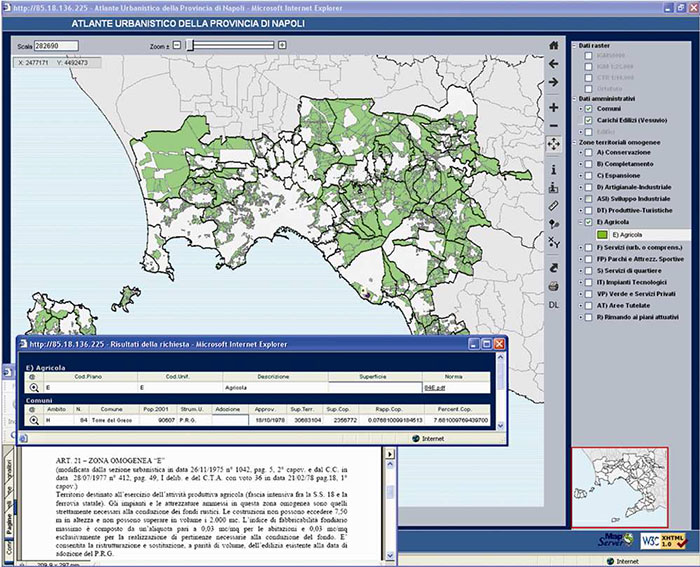Viewport: 700px width, 567px height.
Task: Uncheck the Comuni layer checkbox
Action: pos(588,109)
